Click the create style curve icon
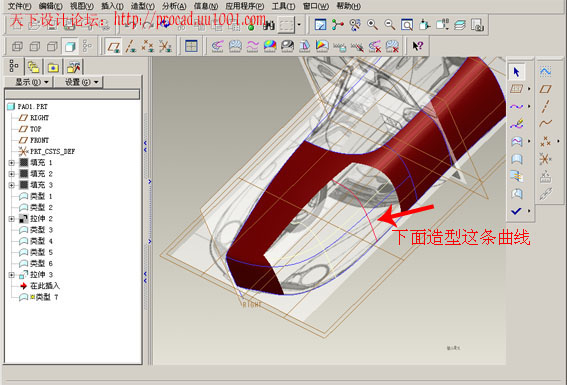 click(x=516, y=106)
